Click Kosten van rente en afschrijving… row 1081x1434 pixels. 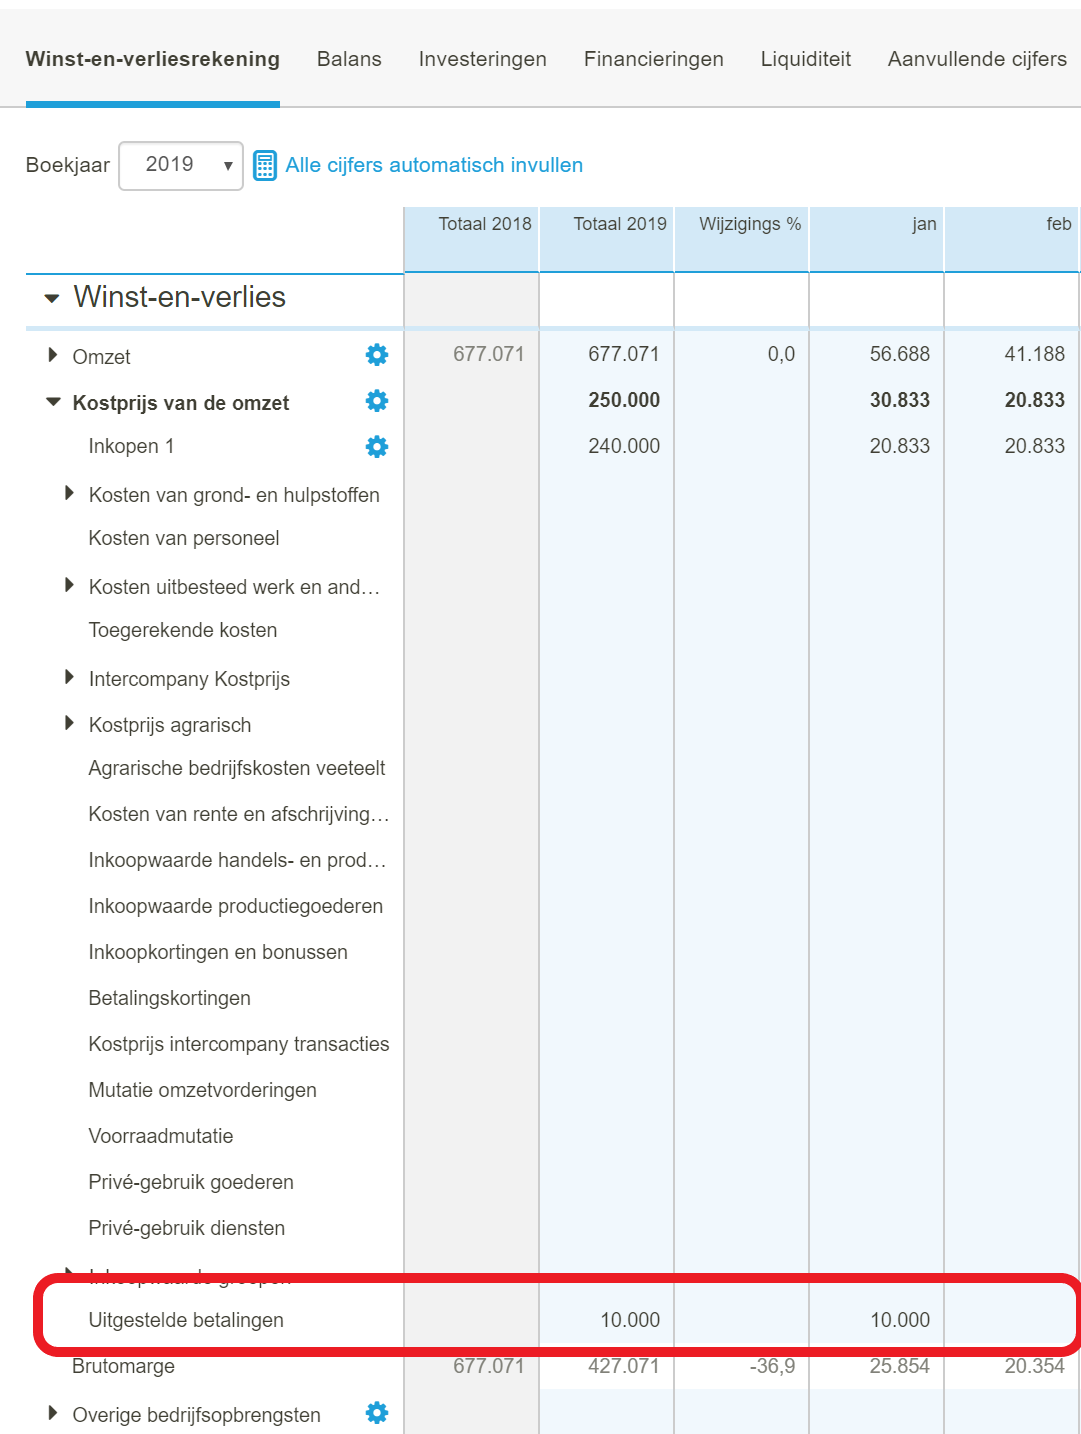tap(239, 814)
